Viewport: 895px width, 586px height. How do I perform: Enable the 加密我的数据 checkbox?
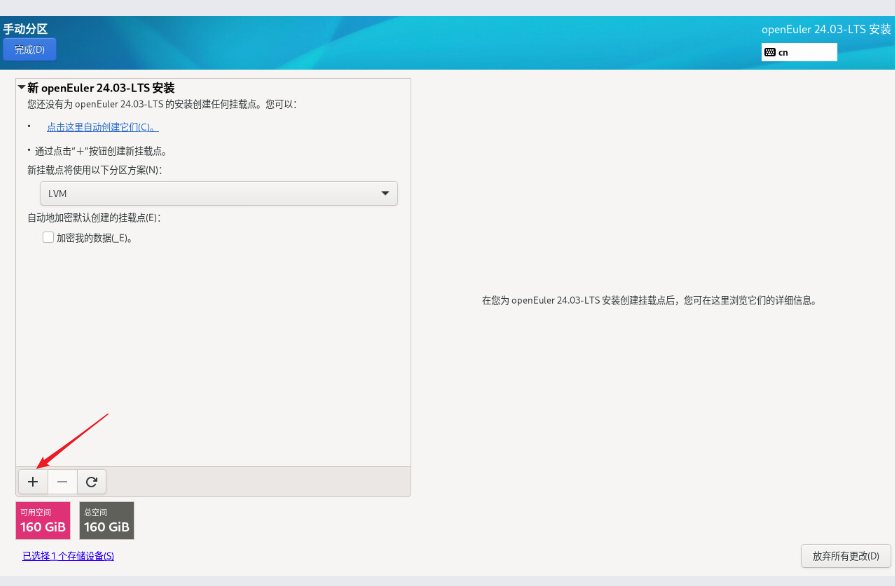pos(49,237)
